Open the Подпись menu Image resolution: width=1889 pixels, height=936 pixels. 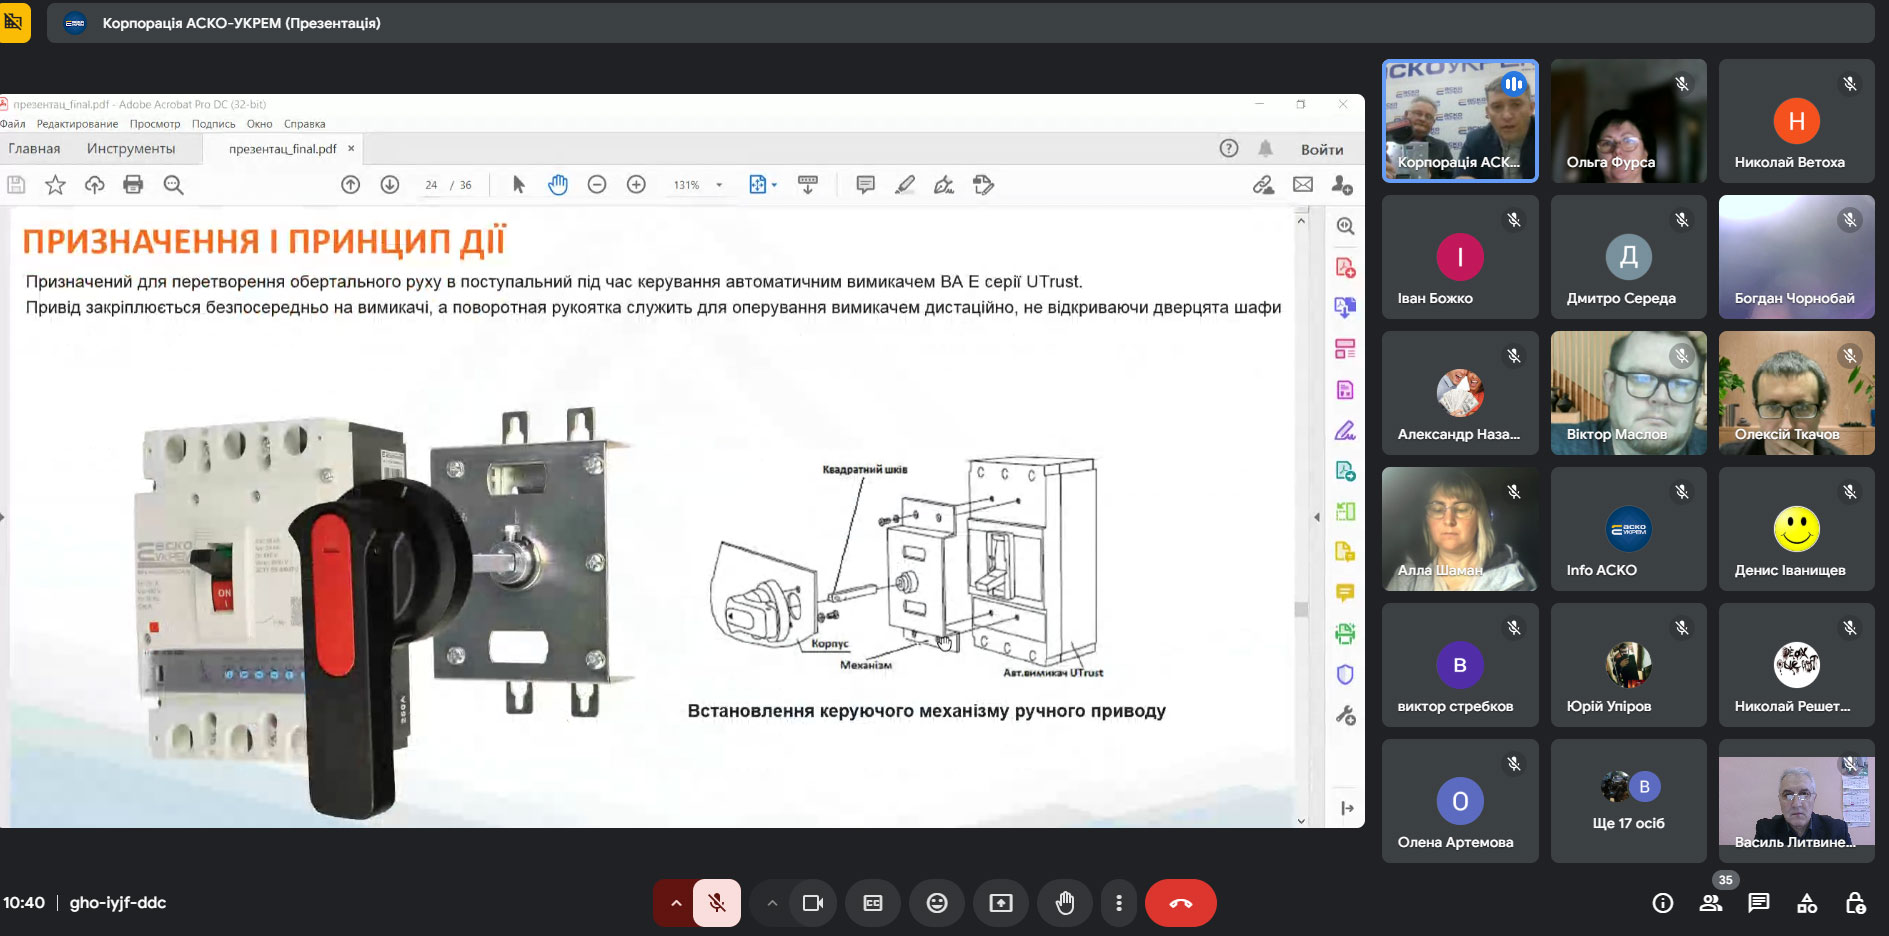[213, 124]
